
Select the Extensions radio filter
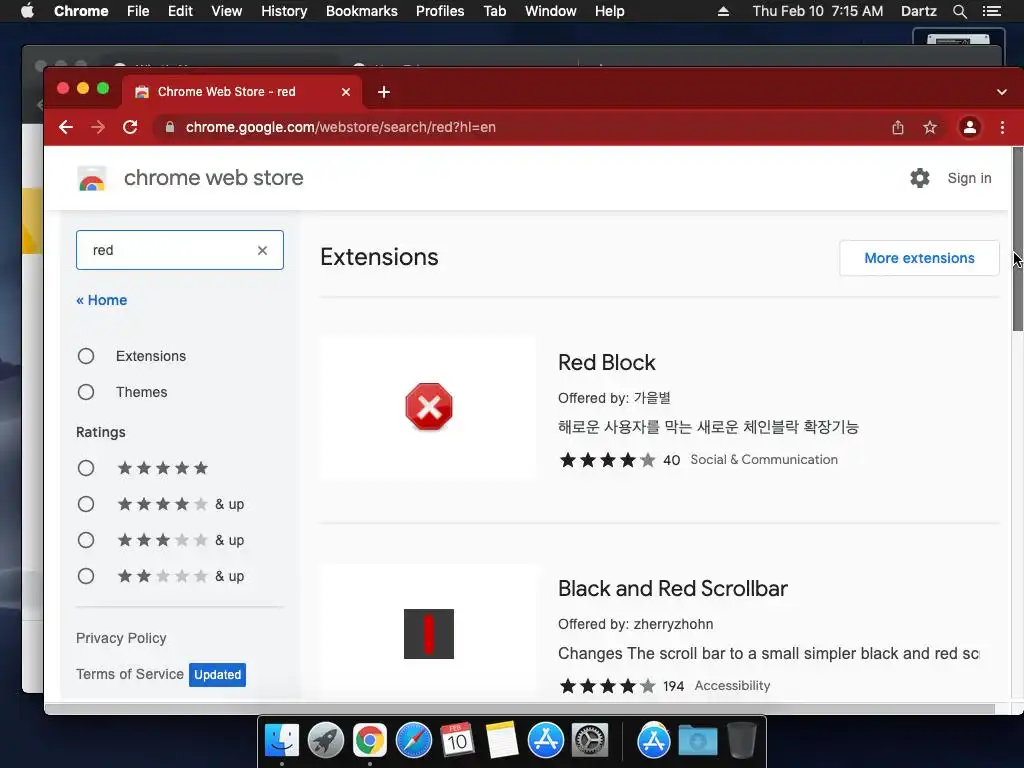(86, 356)
